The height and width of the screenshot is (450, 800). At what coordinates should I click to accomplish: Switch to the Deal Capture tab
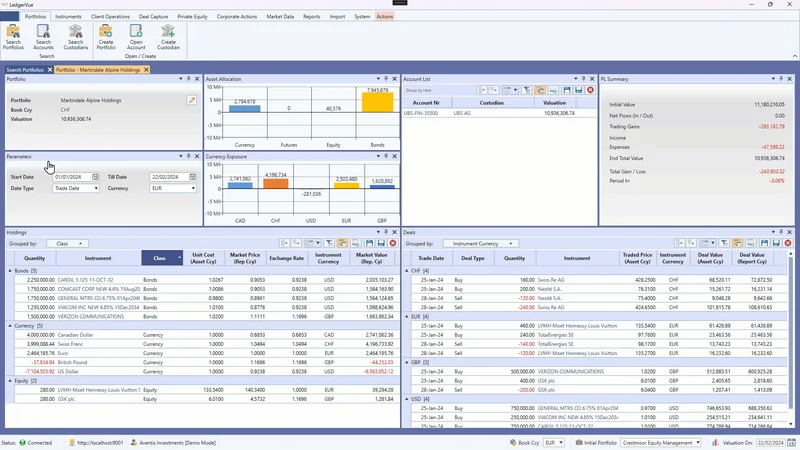point(153,16)
